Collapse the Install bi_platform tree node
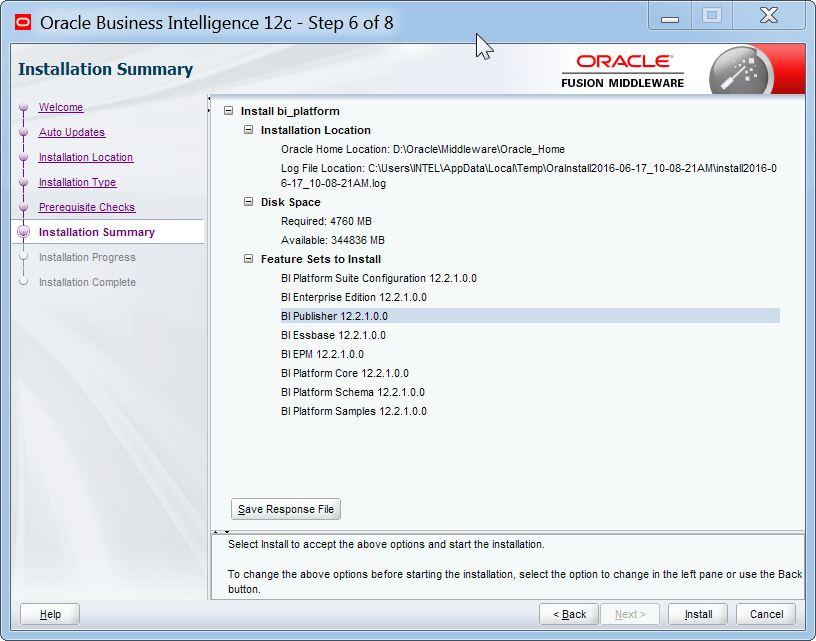The width and height of the screenshot is (816, 641). (228, 110)
